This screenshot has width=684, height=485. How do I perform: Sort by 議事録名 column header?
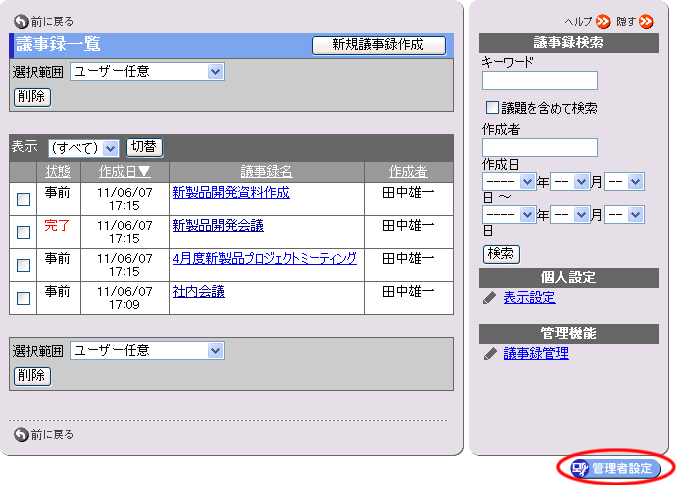(266, 172)
